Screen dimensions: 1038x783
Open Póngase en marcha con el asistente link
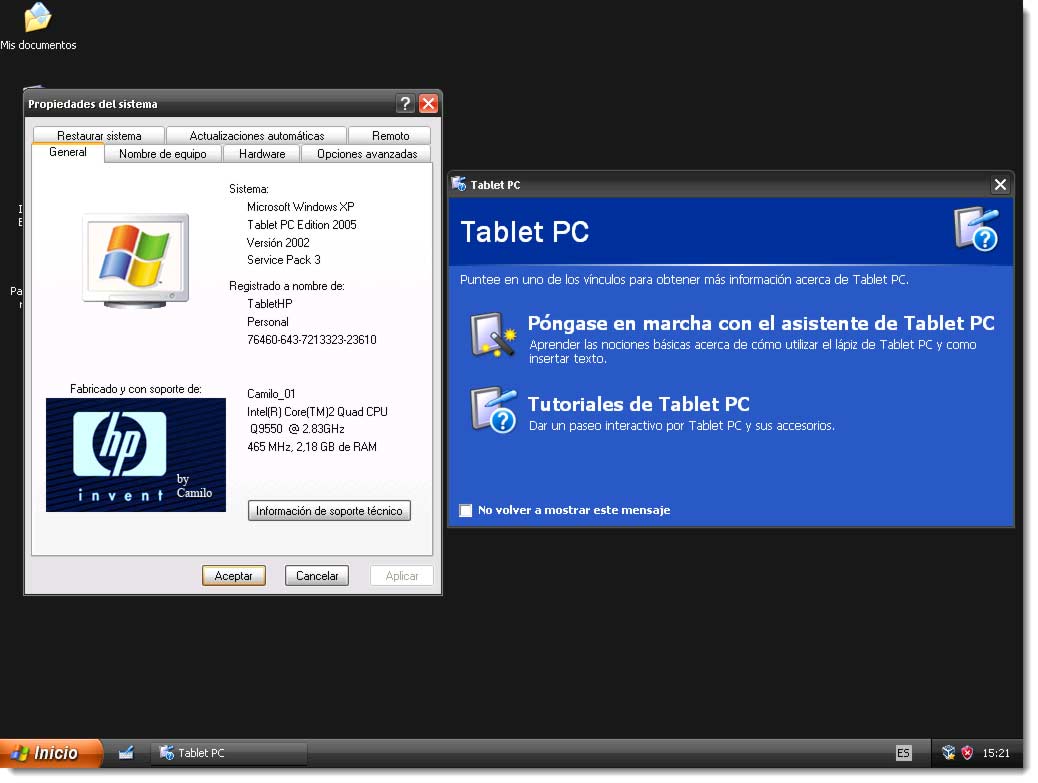coord(761,323)
